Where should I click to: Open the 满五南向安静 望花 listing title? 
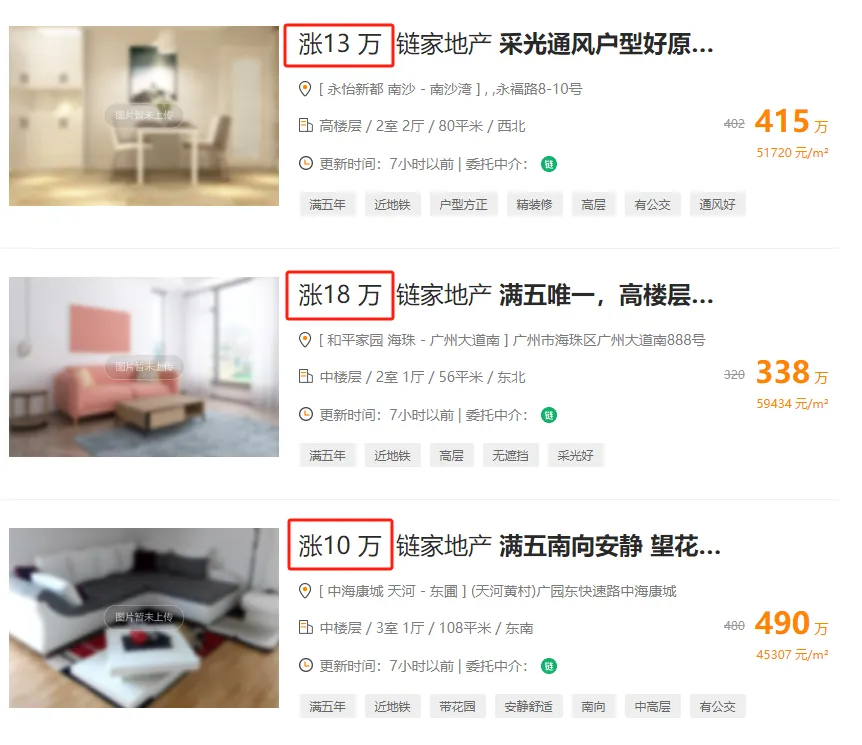(610, 546)
